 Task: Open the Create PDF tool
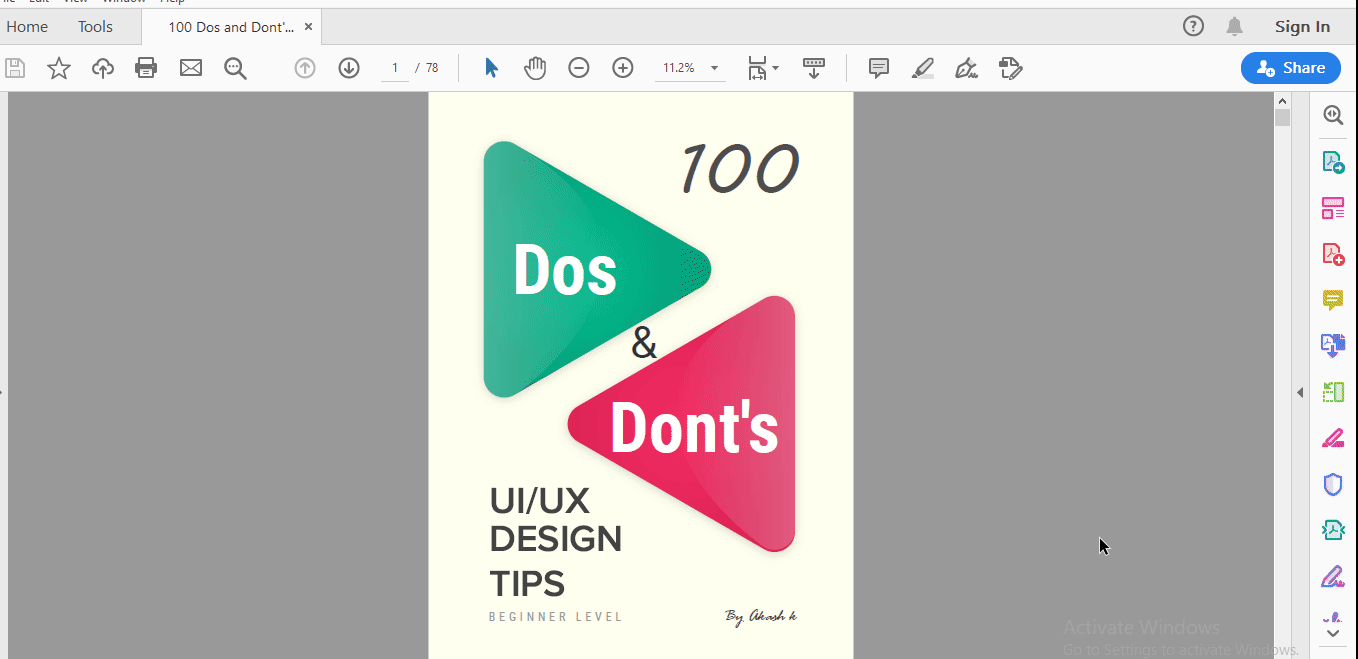(x=1333, y=254)
